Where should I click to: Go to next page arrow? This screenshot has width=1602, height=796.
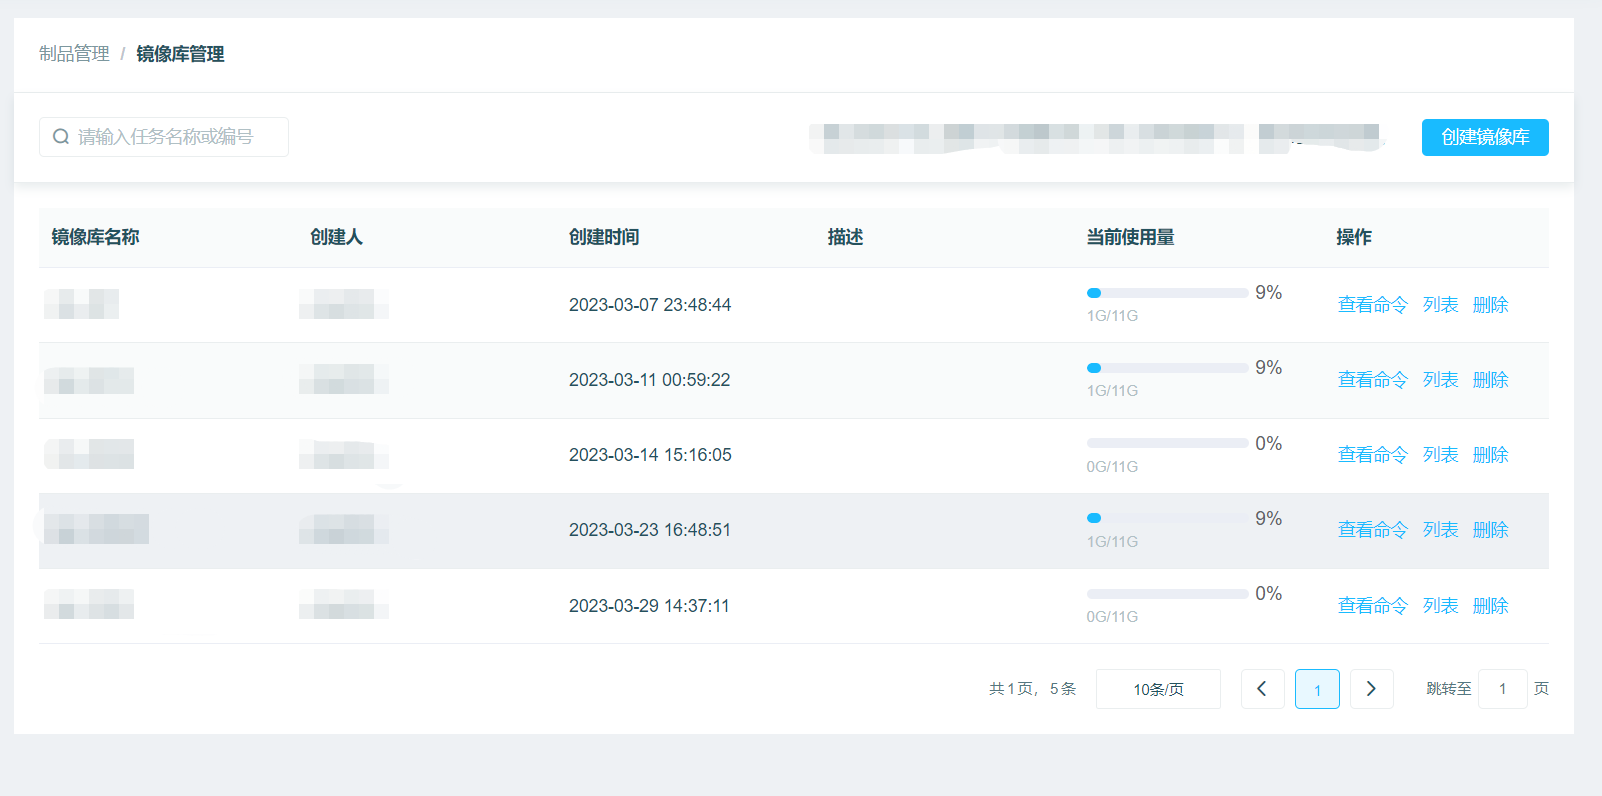pos(1371,689)
